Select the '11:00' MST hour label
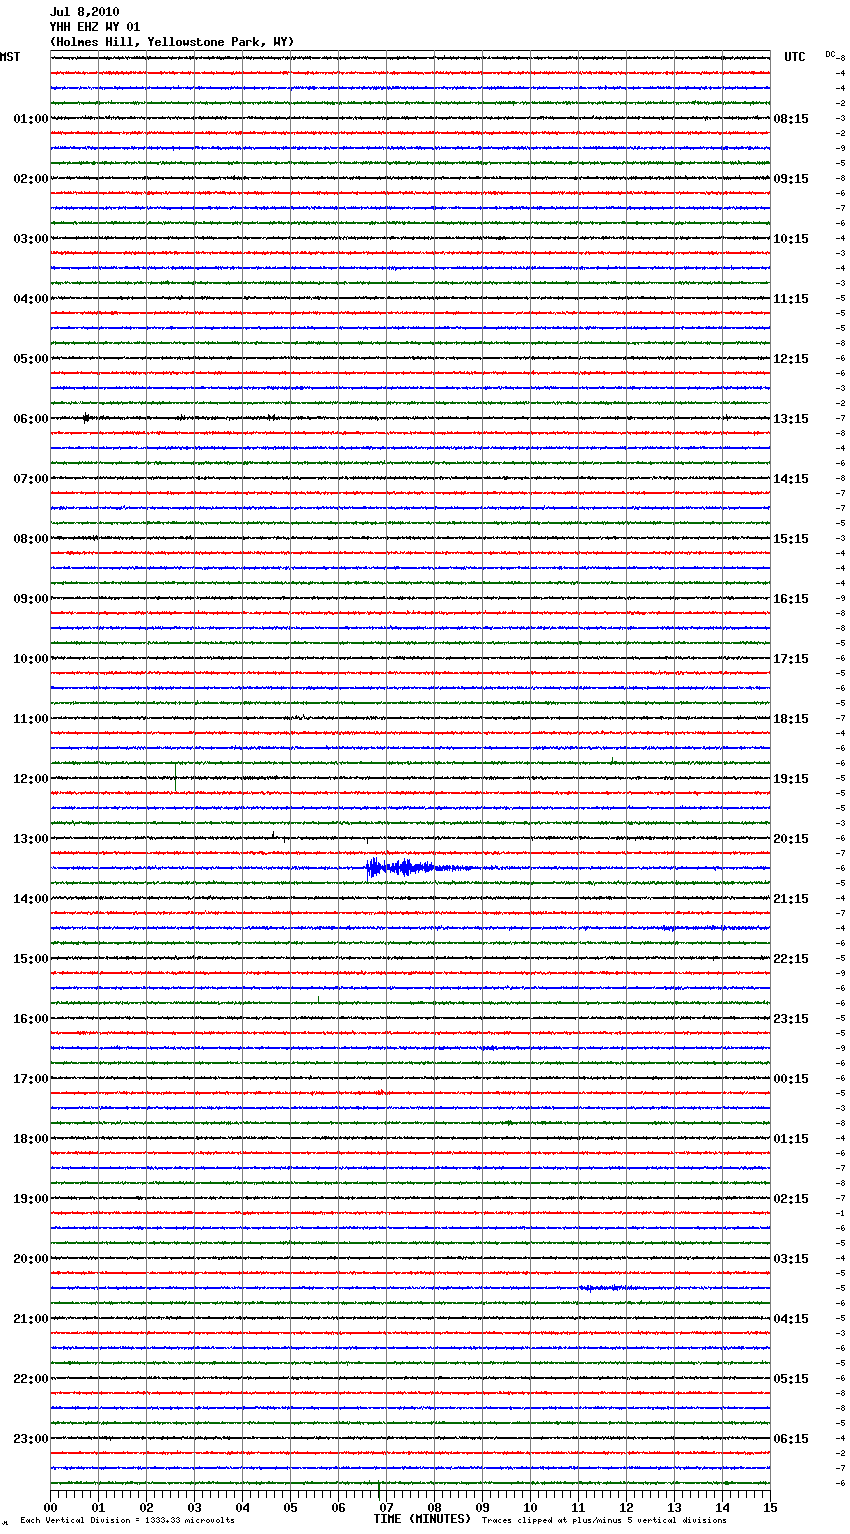 31,719
